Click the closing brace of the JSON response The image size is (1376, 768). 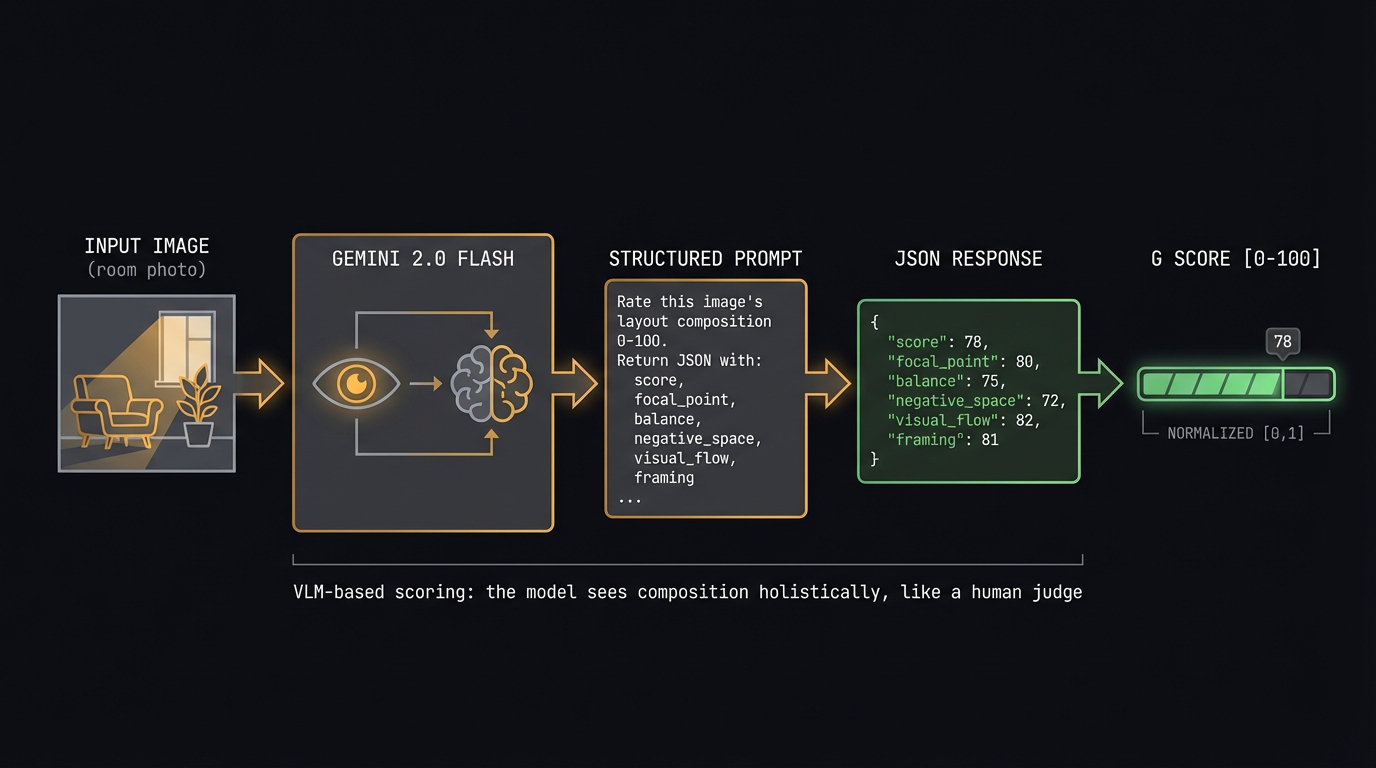(874, 459)
